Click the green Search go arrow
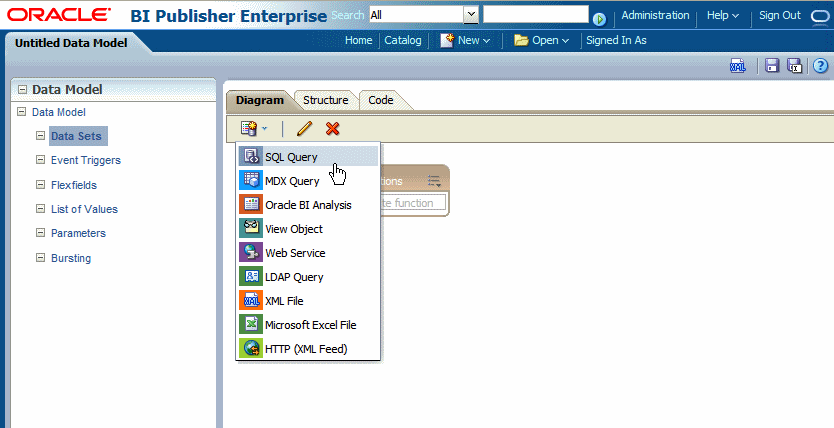Image resolution: width=834 pixels, height=428 pixels. click(x=599, y=19)
